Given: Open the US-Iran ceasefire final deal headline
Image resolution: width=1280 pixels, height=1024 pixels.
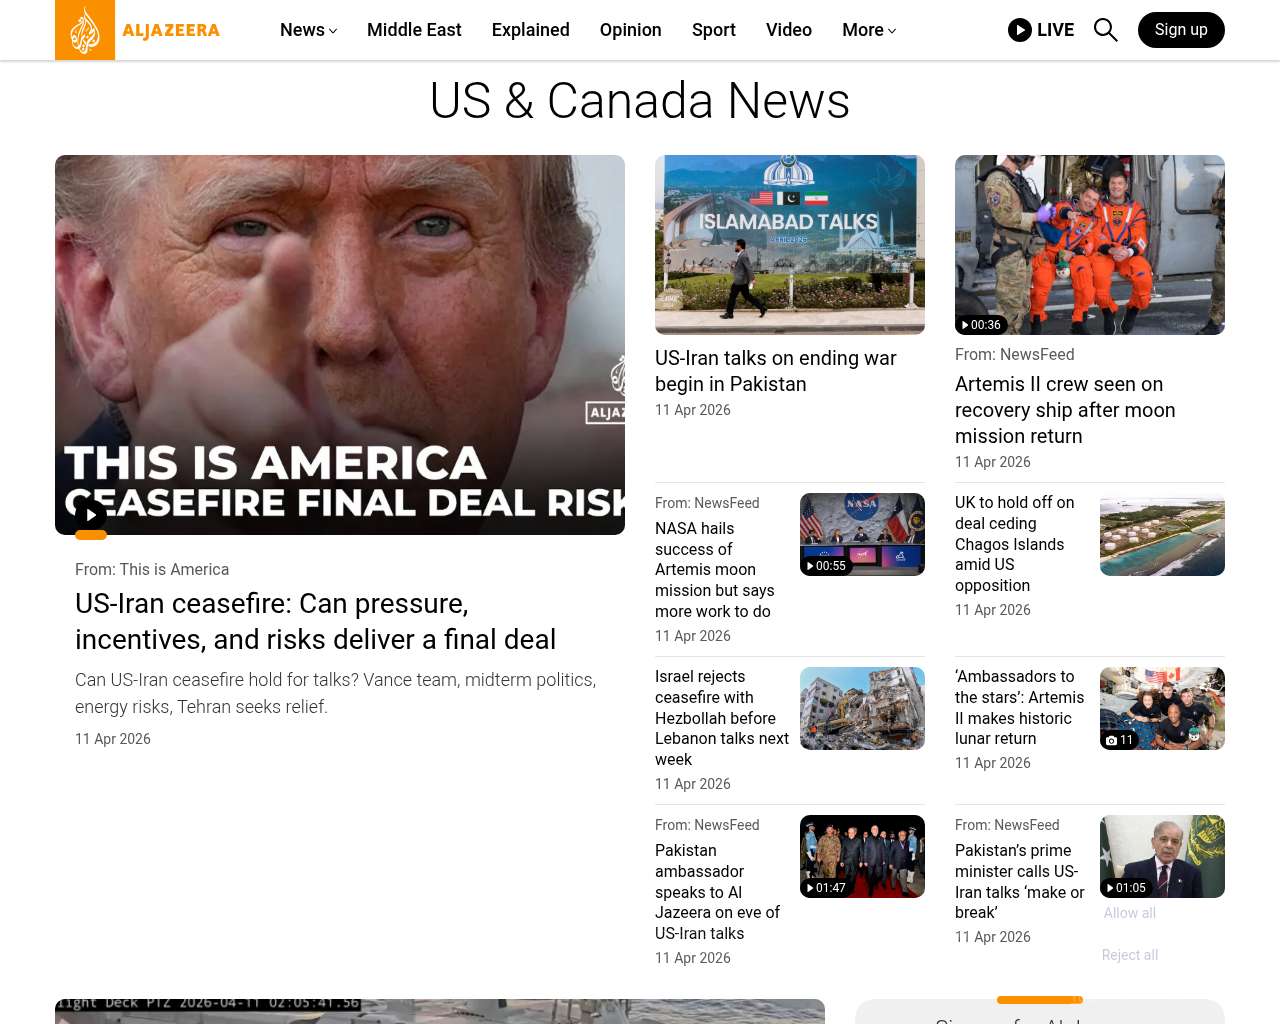Looking at the screenshot, I should point(315,621).
